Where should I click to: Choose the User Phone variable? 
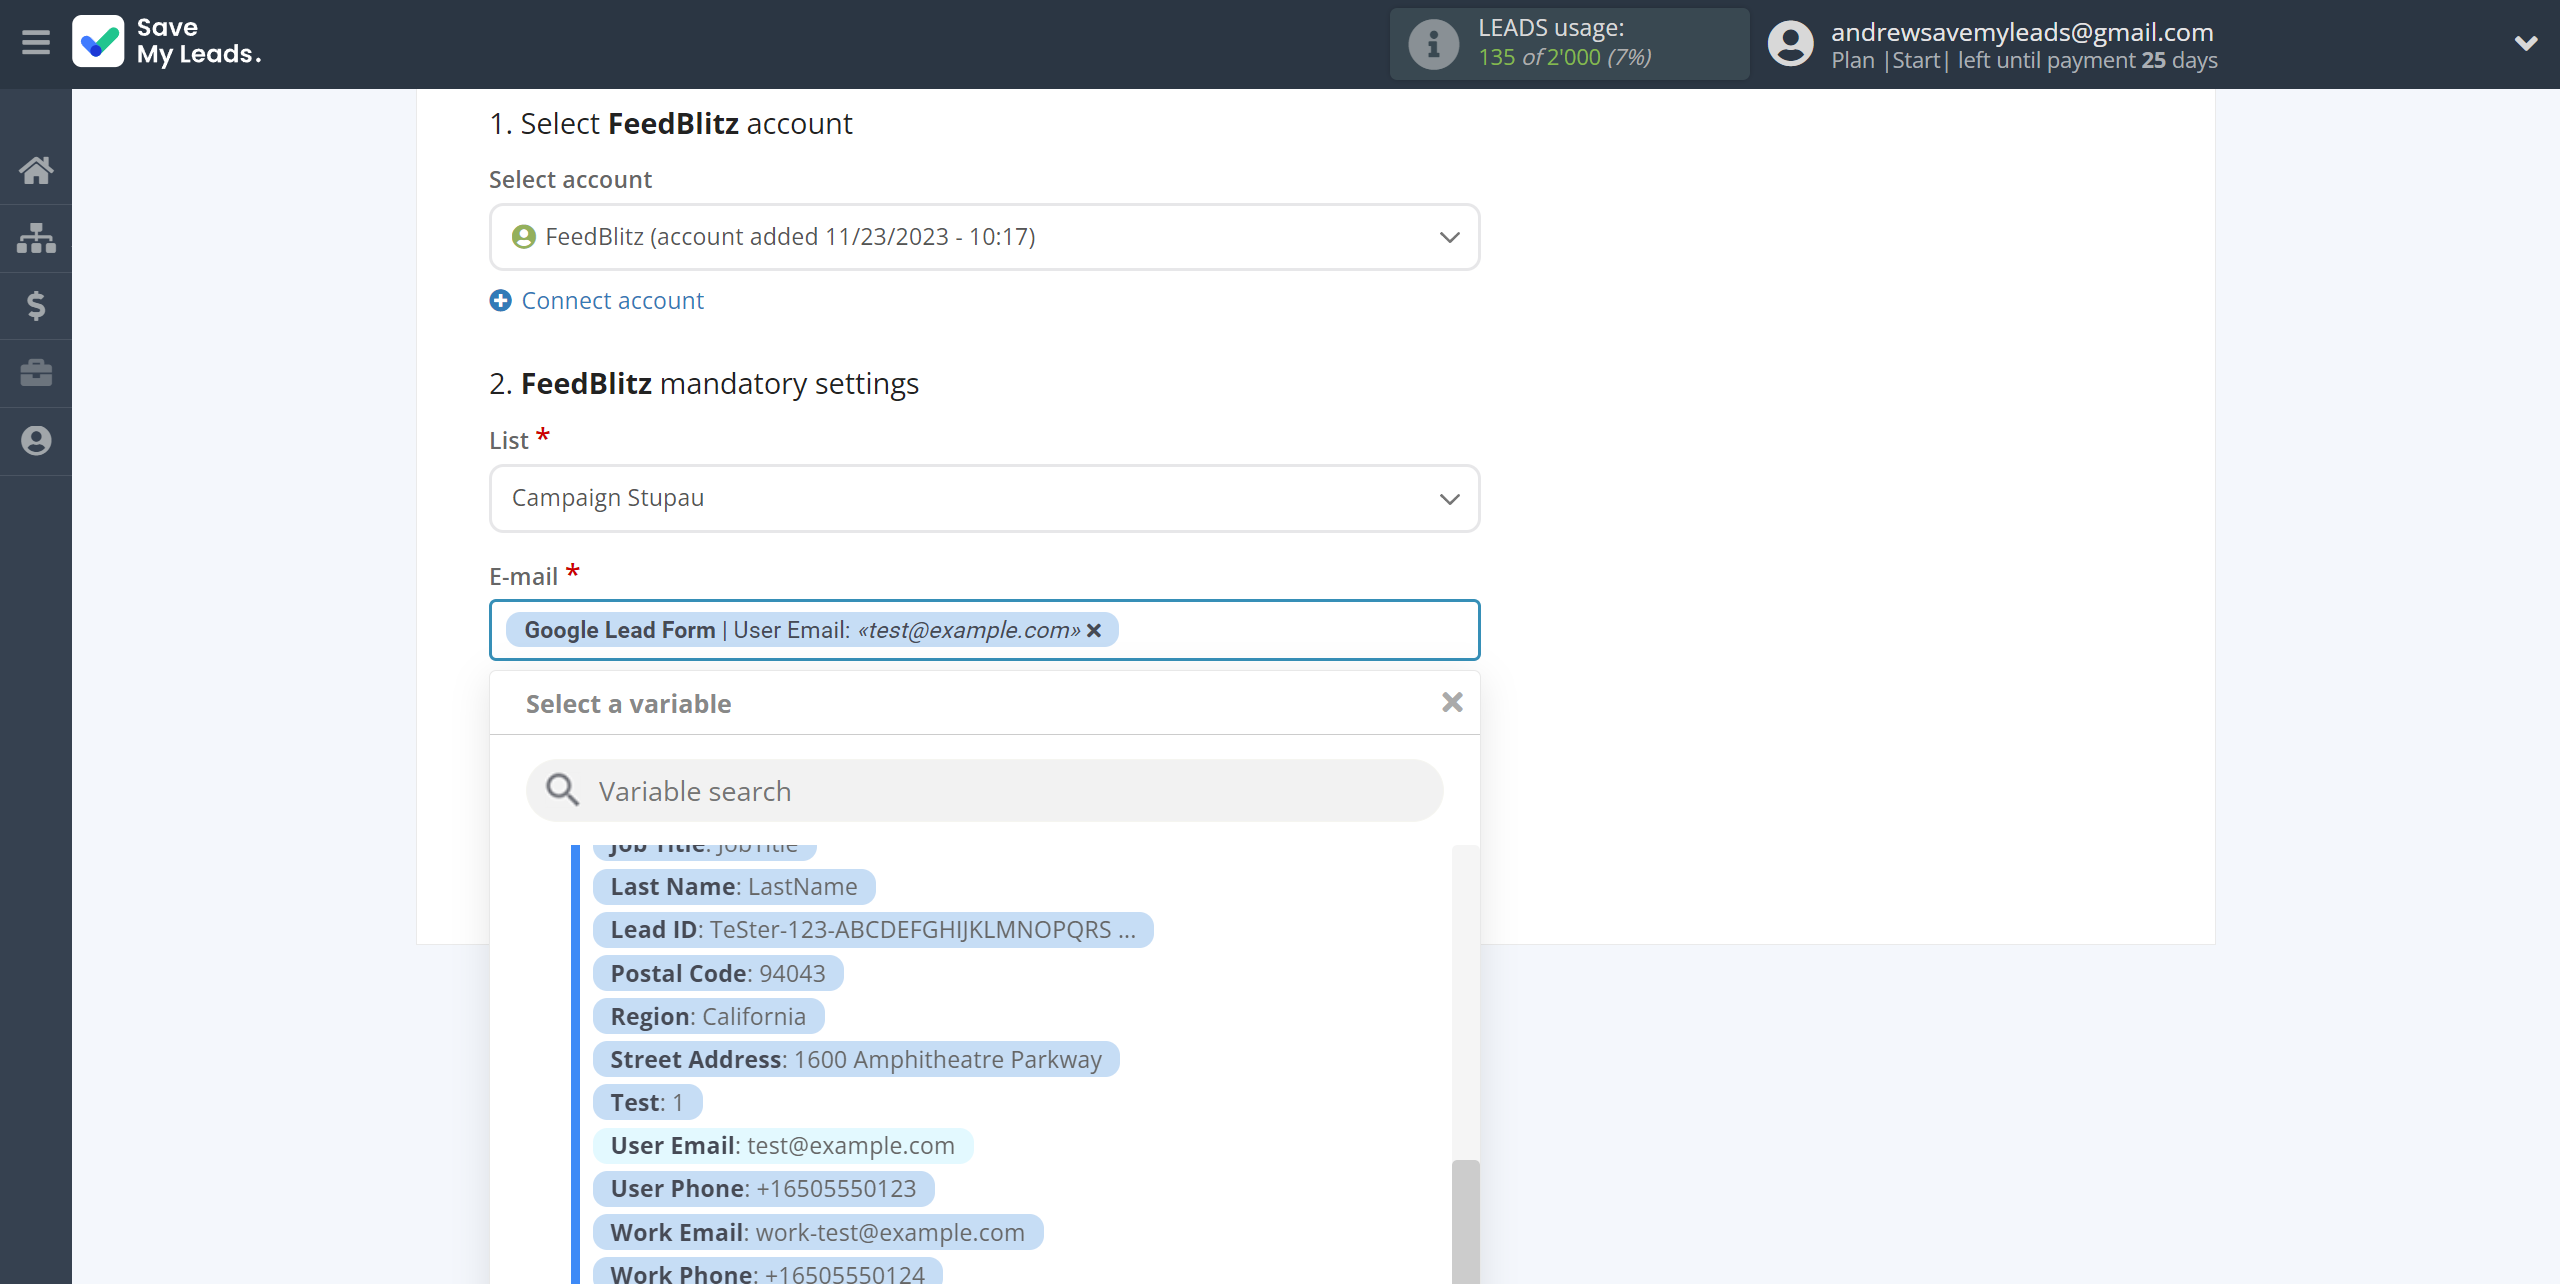click(x=763, y=1188)
